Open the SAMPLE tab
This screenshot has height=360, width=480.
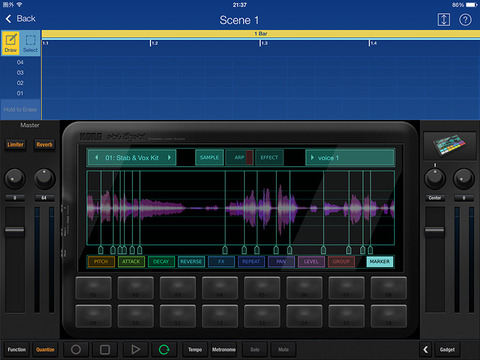[209, 157]
